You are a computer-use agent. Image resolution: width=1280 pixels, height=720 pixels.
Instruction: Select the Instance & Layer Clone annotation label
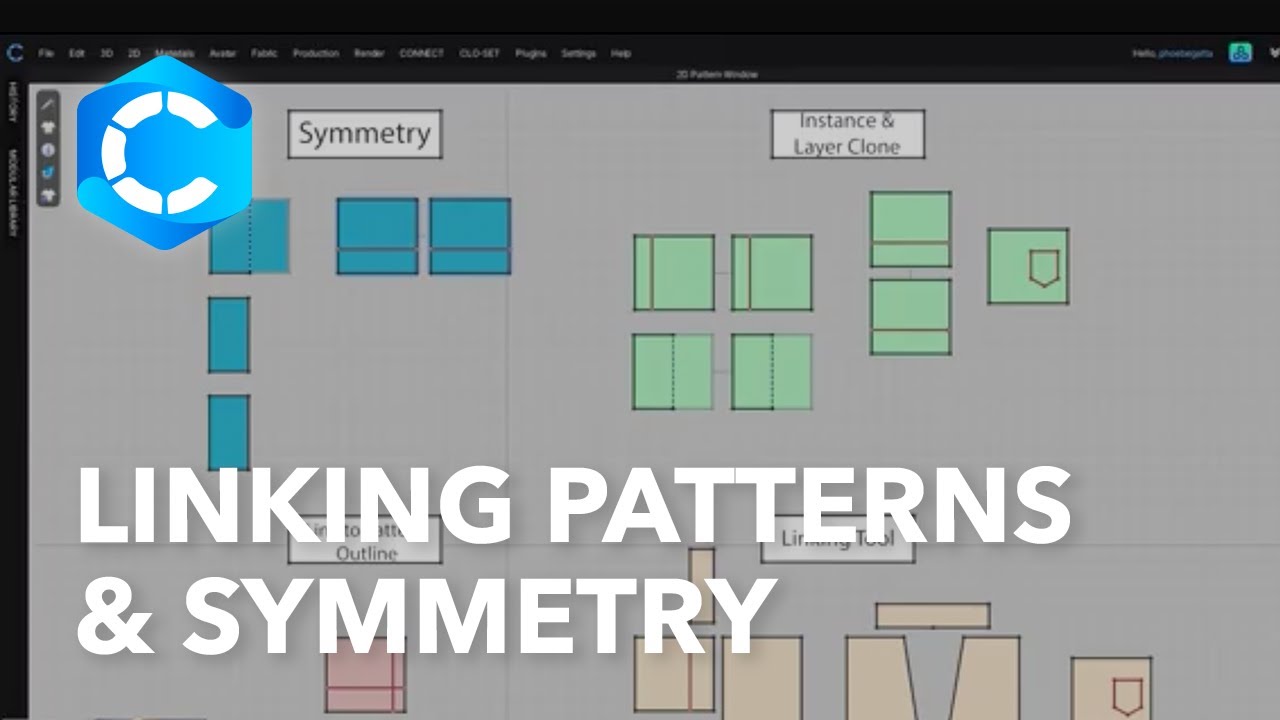pos(847,134)
